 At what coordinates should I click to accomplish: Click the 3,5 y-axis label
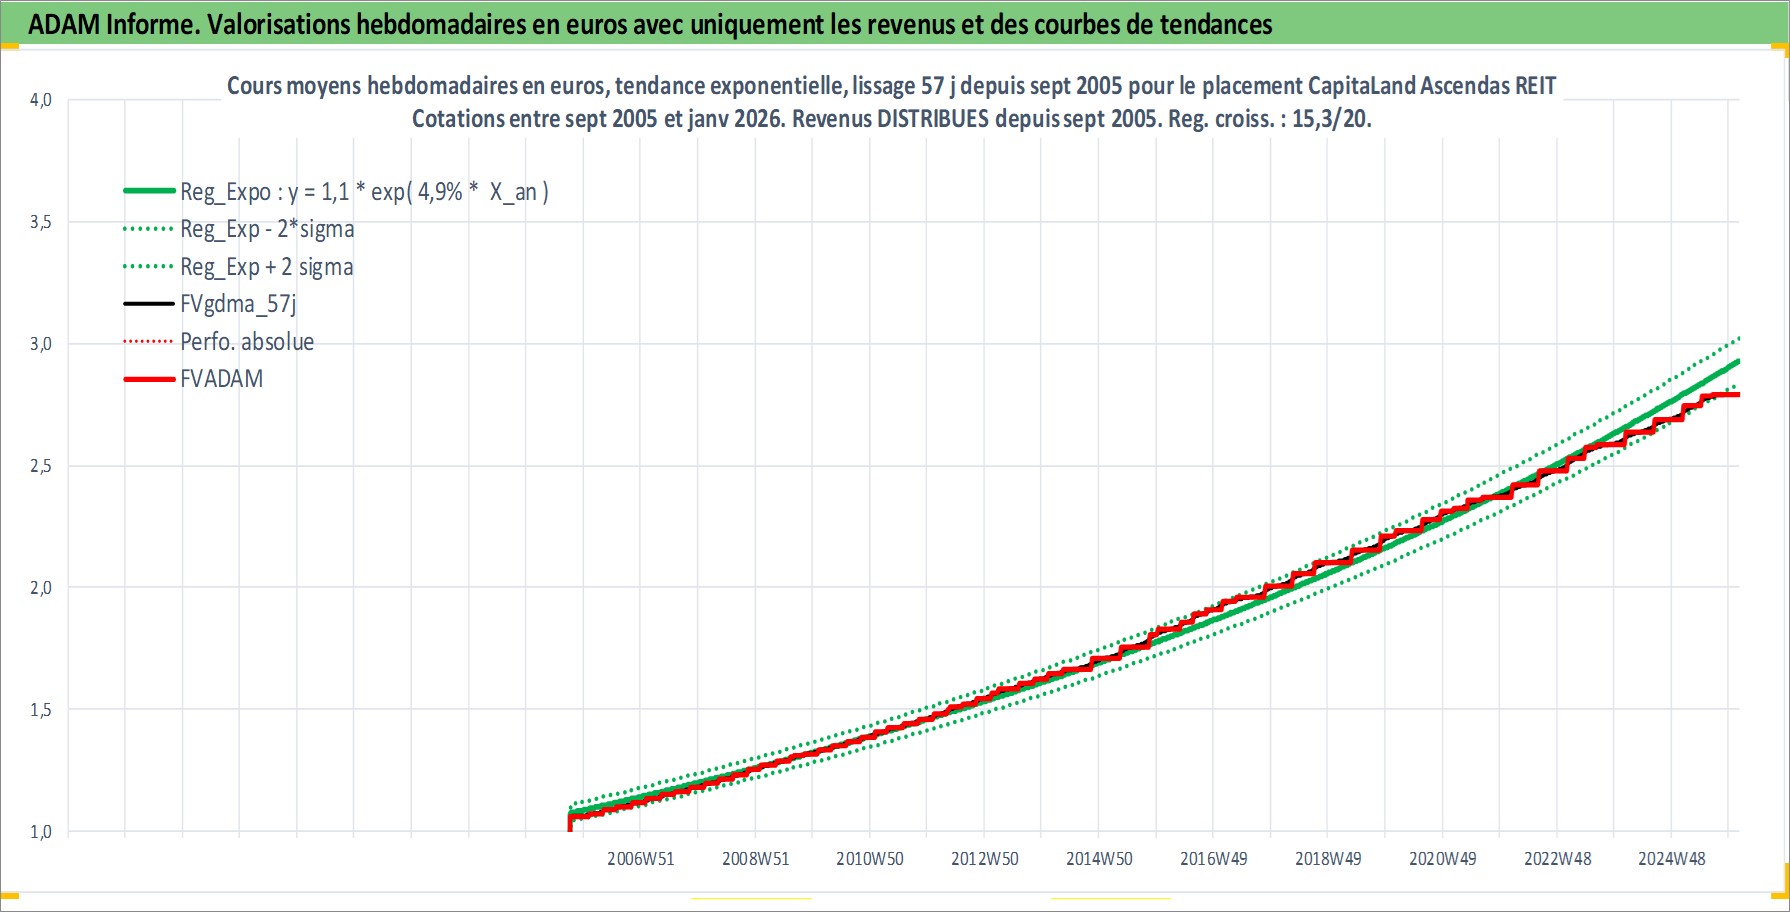[40, 222]
